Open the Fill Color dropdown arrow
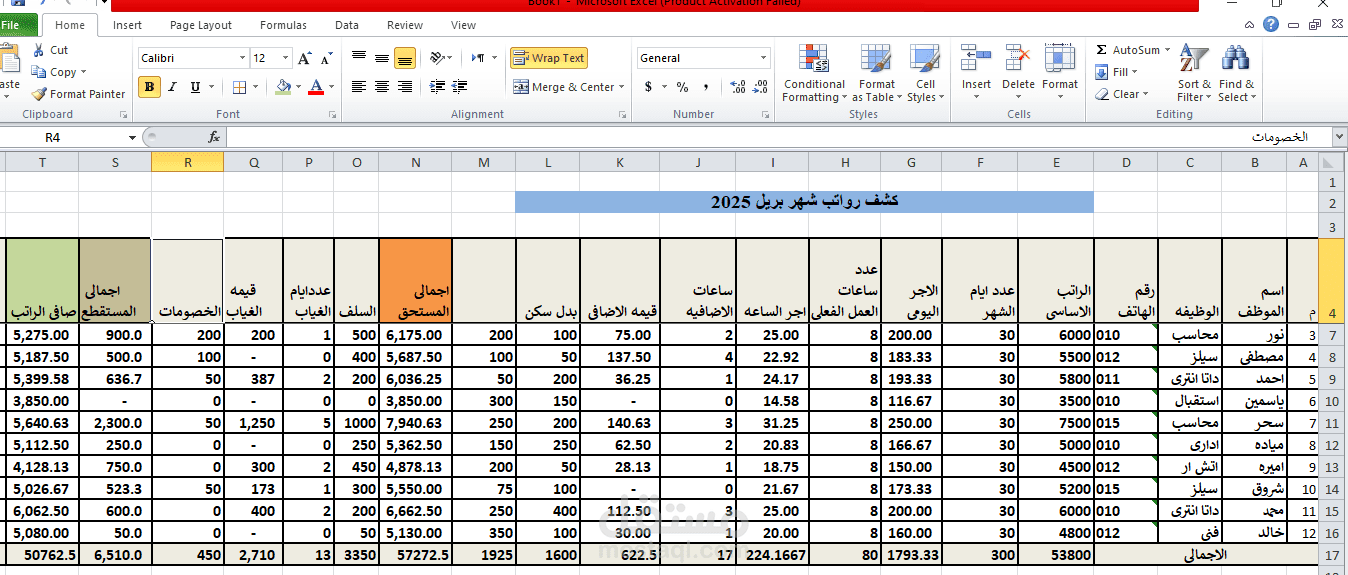The image size is (1348, 575). [299, 87]
